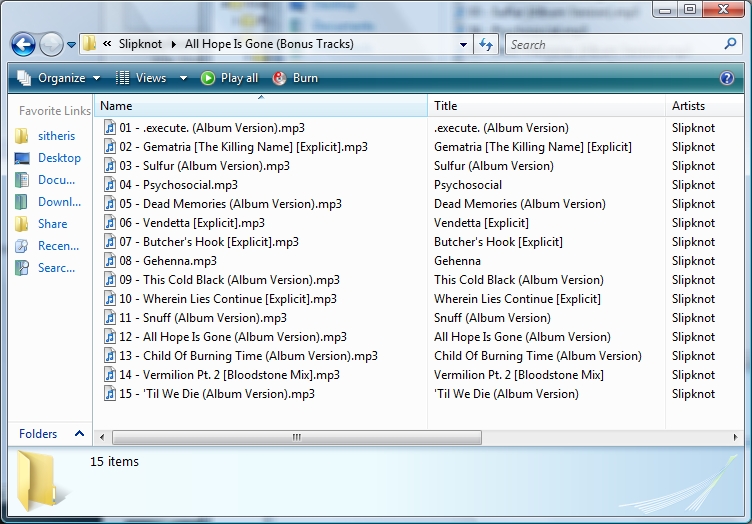This screenshot has width=752, height=524.
Task: Select the 01 - .execute. mp3 file icon
Action: (110, 128)
